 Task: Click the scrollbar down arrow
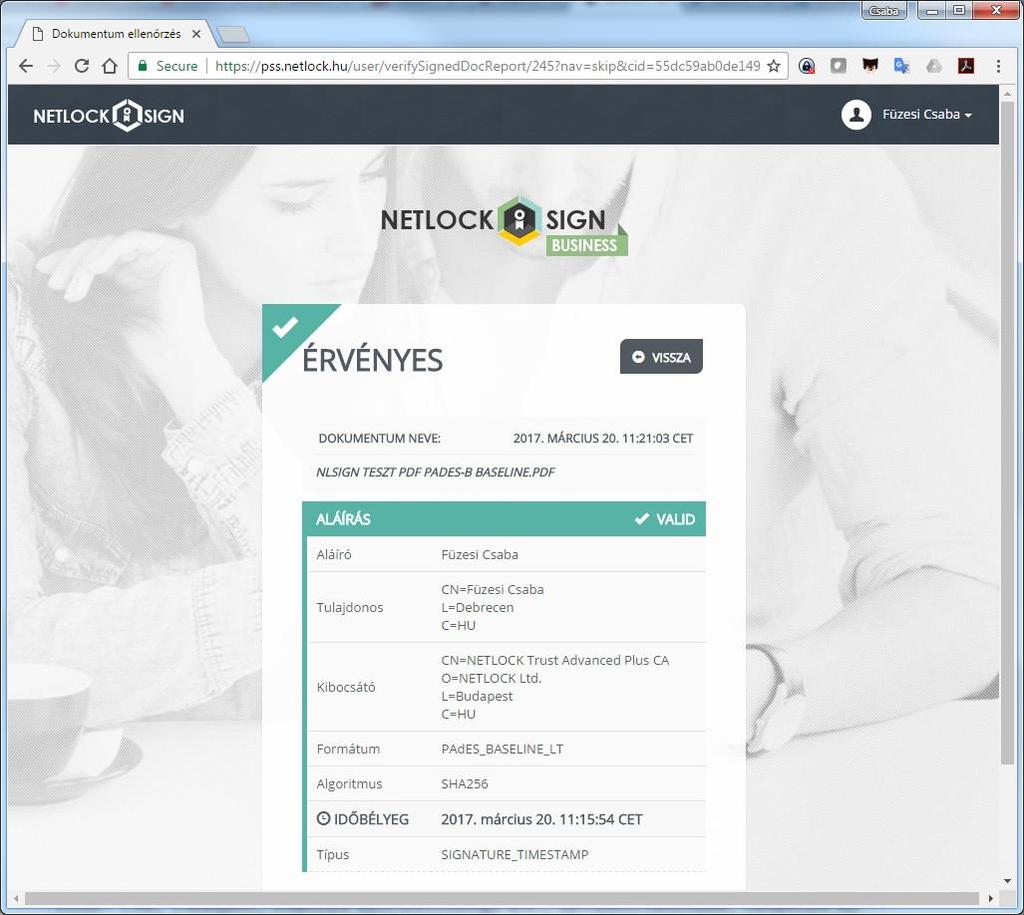click(1006, 881)
